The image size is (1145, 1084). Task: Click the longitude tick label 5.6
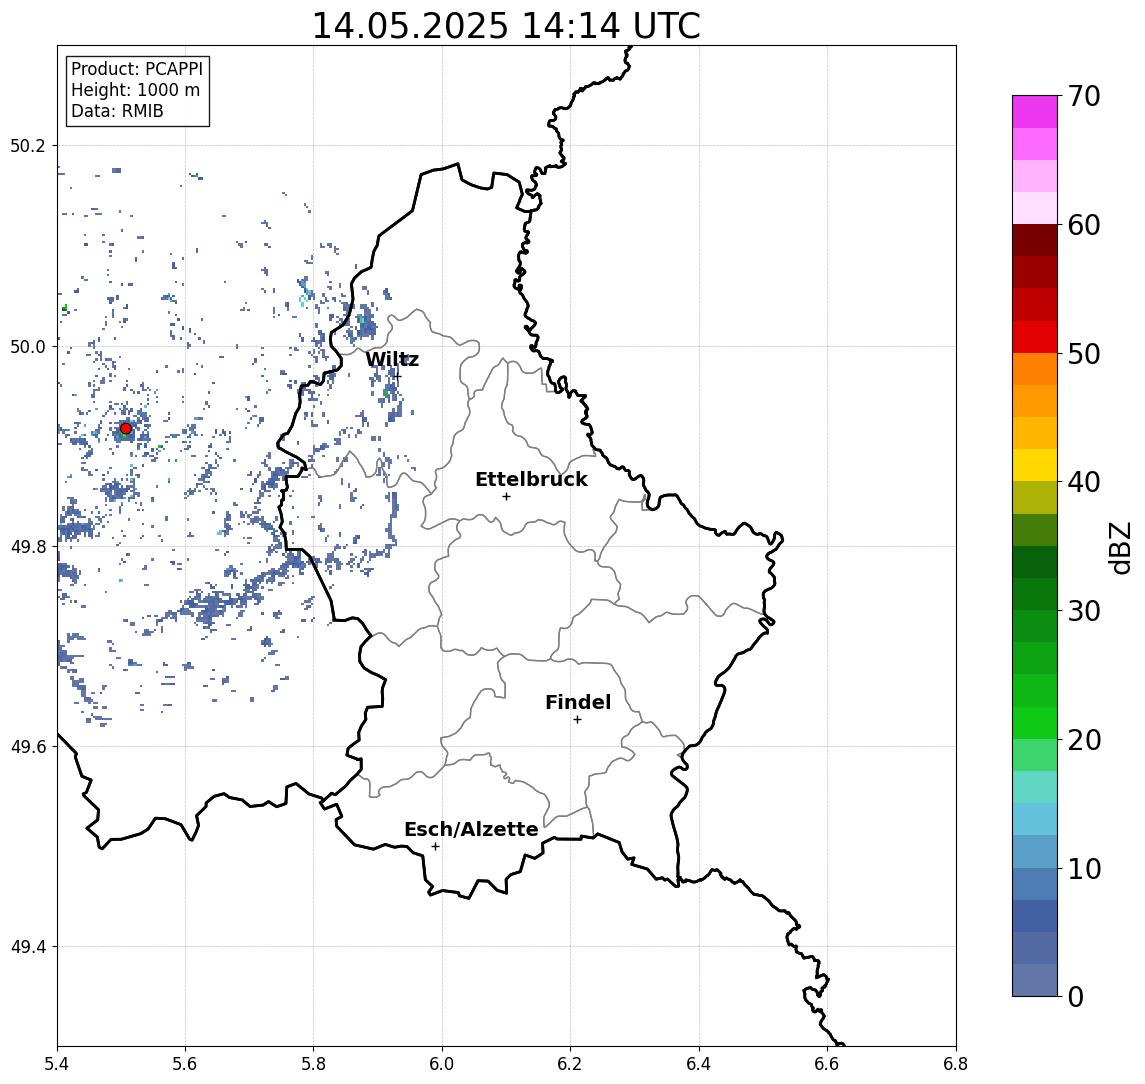[185, 1064]
